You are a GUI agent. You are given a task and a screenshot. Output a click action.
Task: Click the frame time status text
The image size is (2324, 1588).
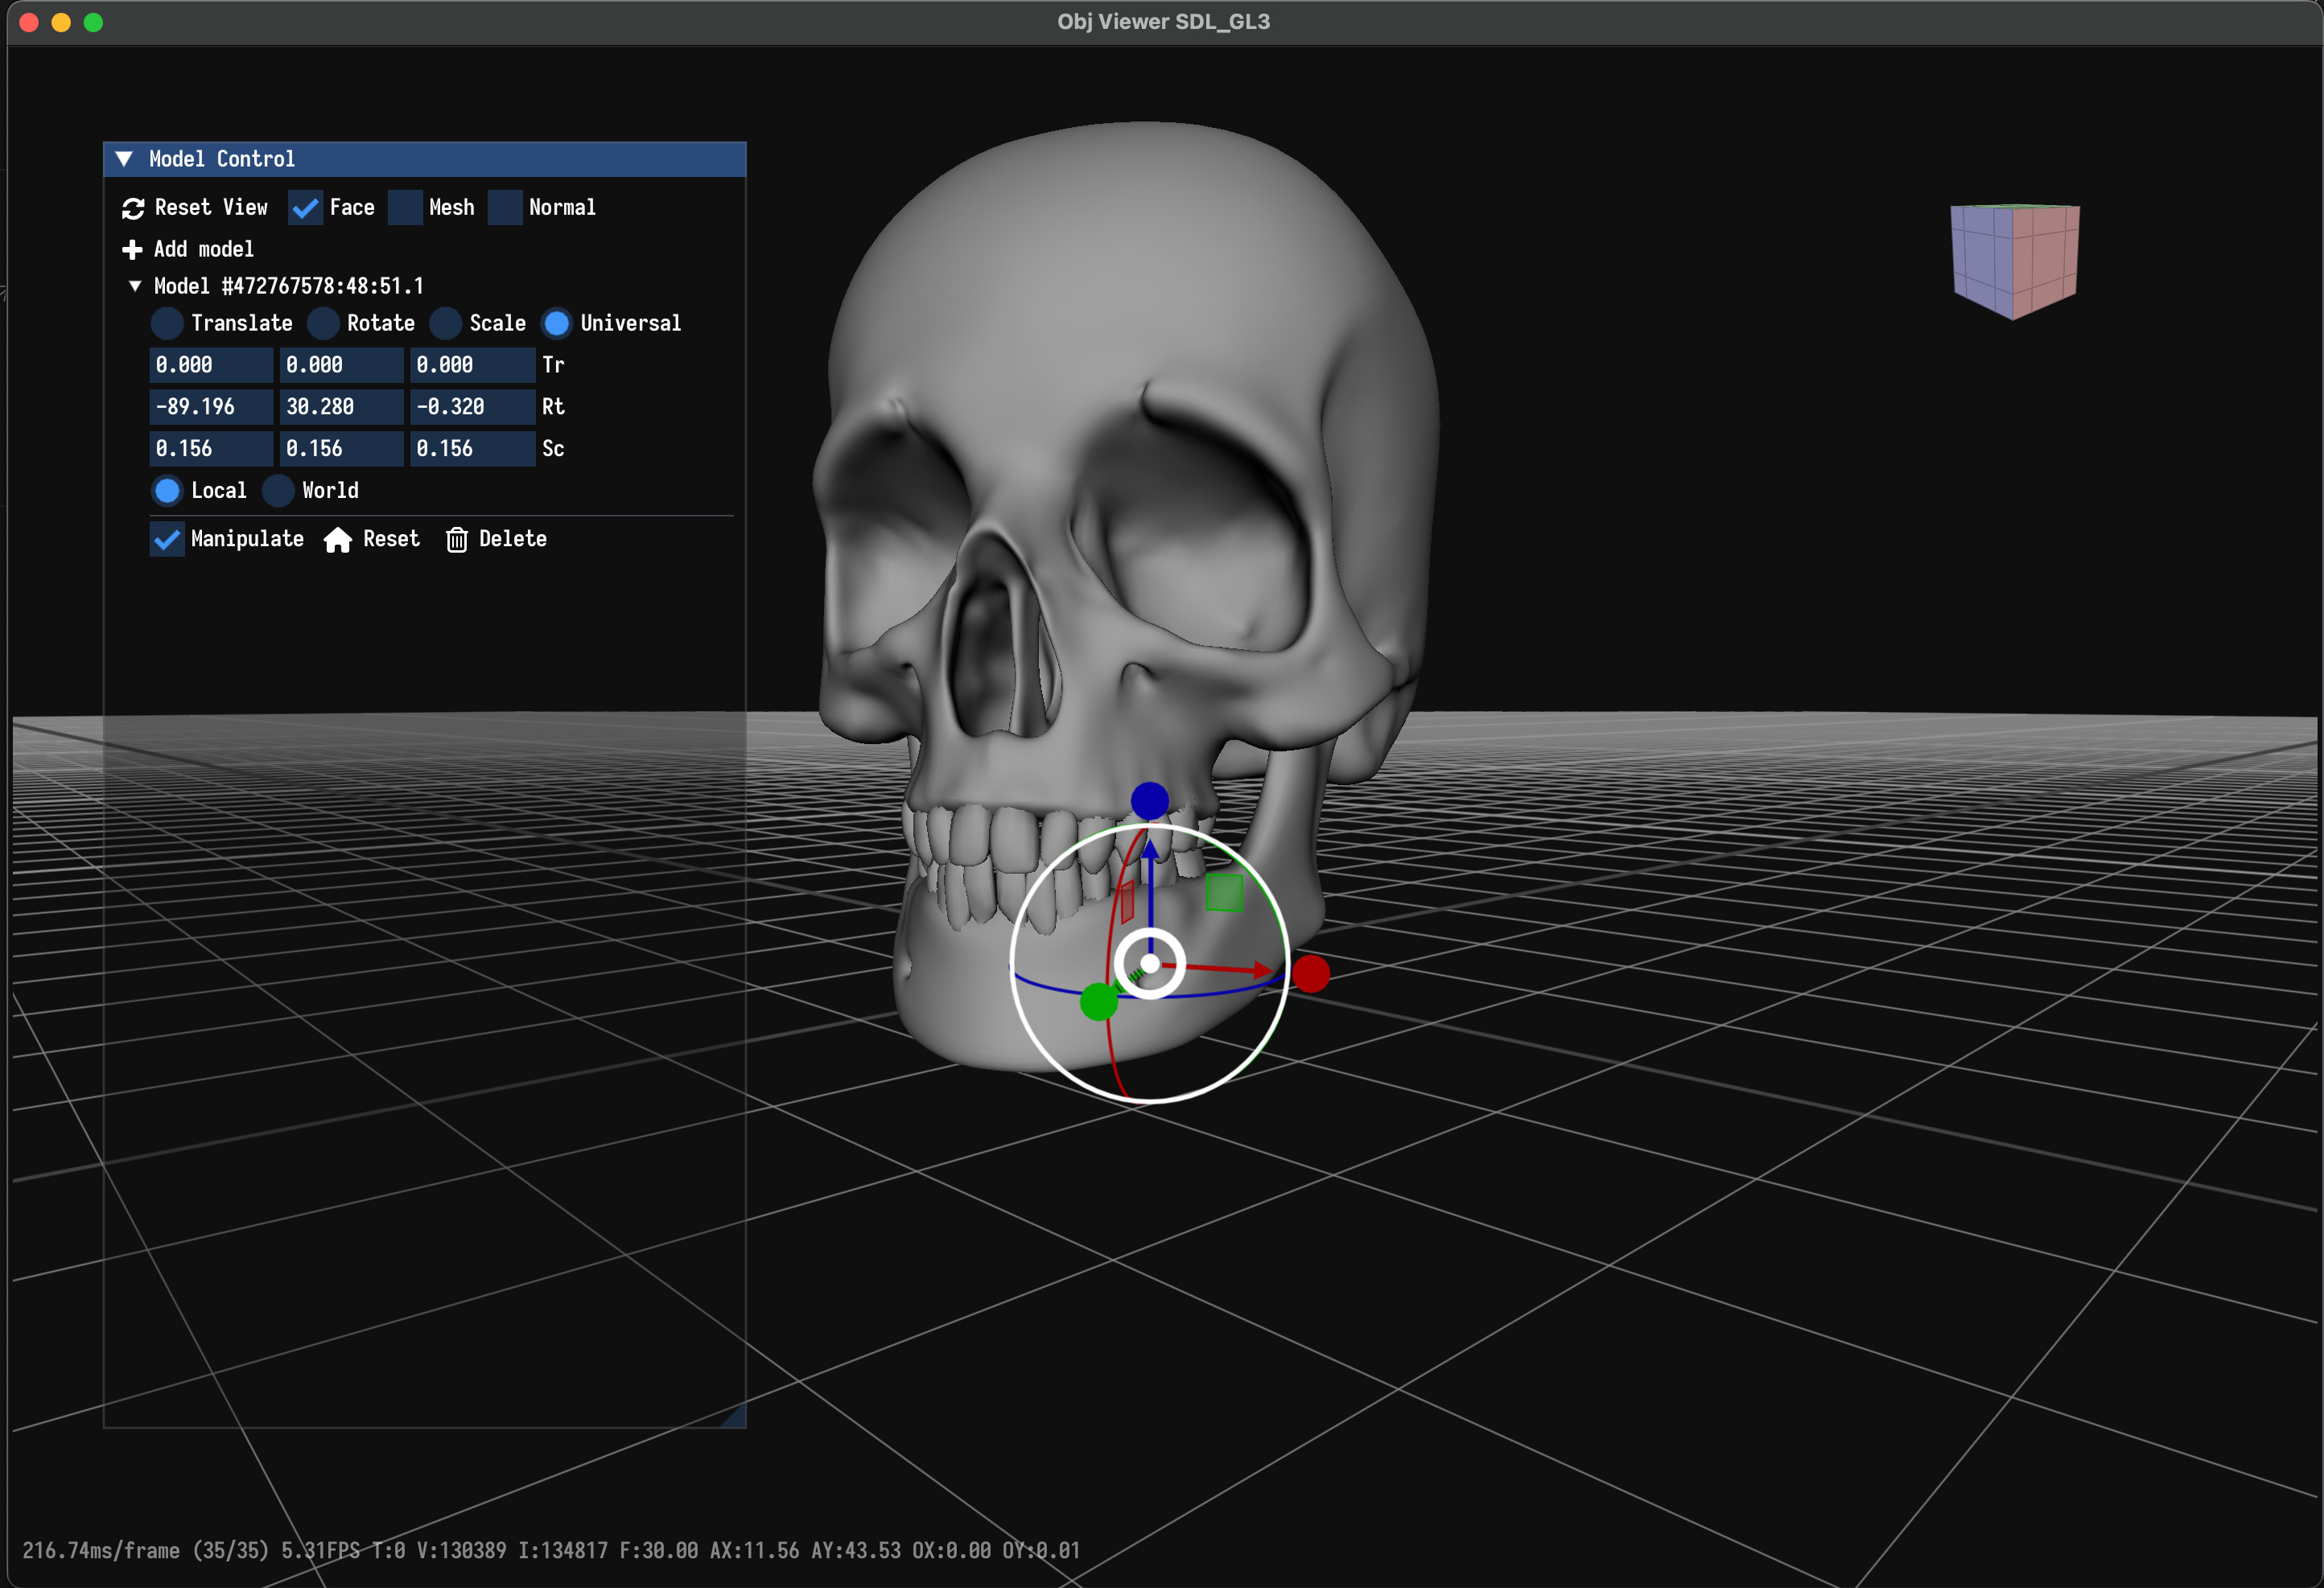551,1551
